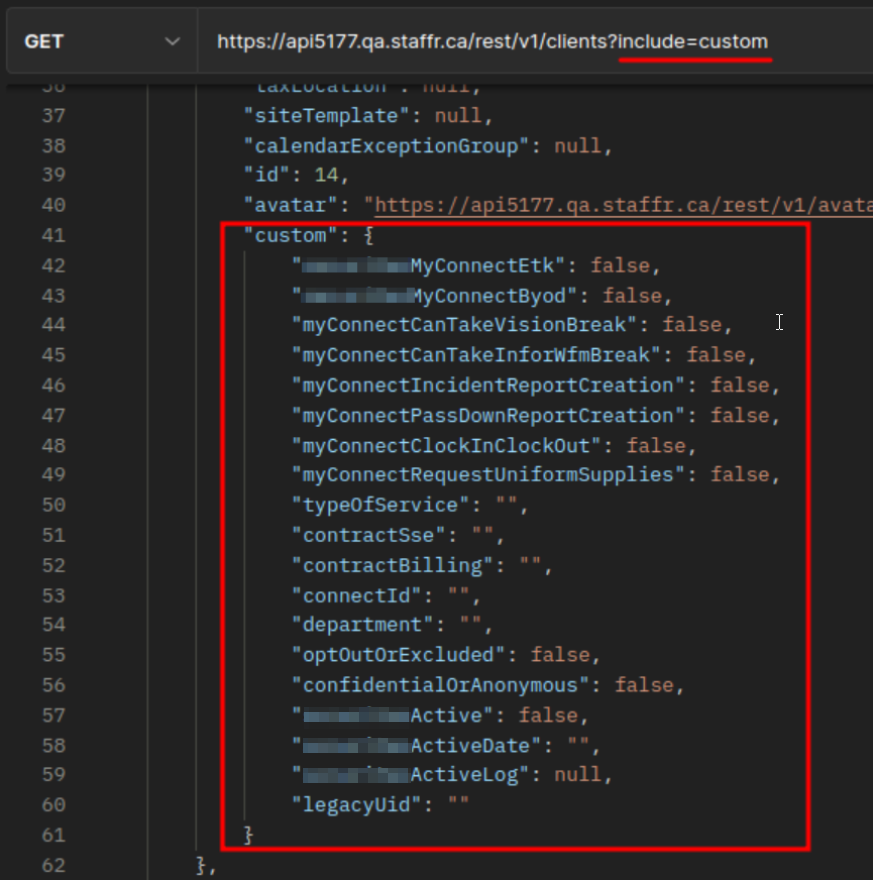
Task: Click the MyConnectByod key on line 43
Action: click(434, 296)
